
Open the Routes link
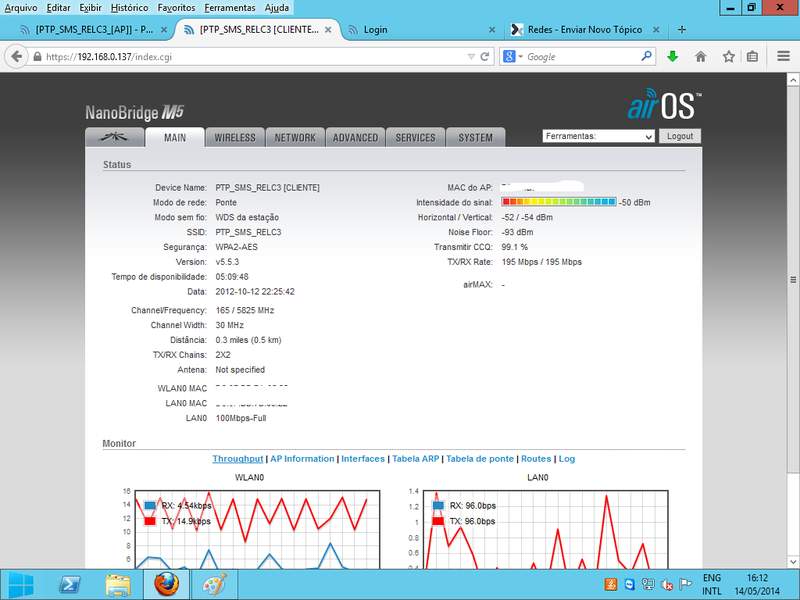[x=536, y=459]
